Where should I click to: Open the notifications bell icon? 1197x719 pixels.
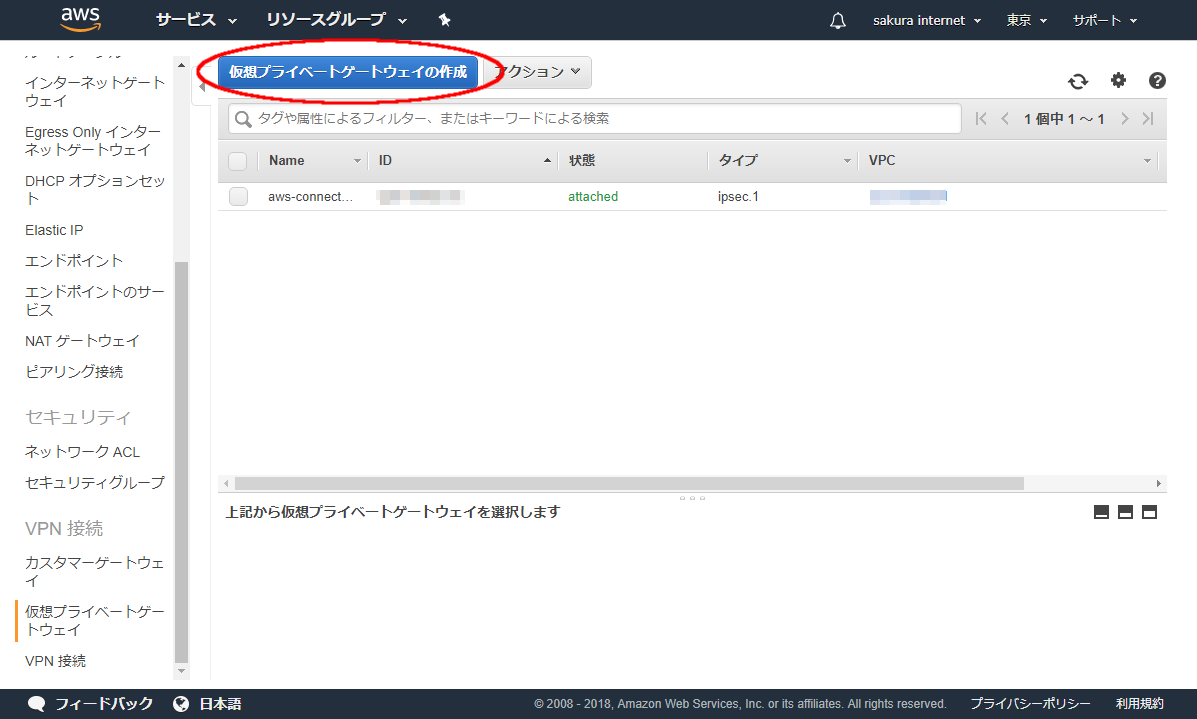[838, 21]
